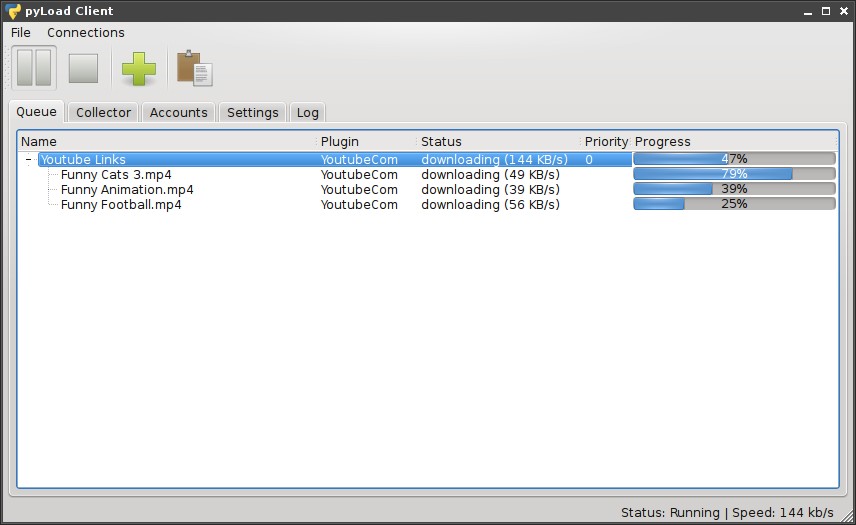Click the 47% progress bar of Youtube Links

click(734, 159)
